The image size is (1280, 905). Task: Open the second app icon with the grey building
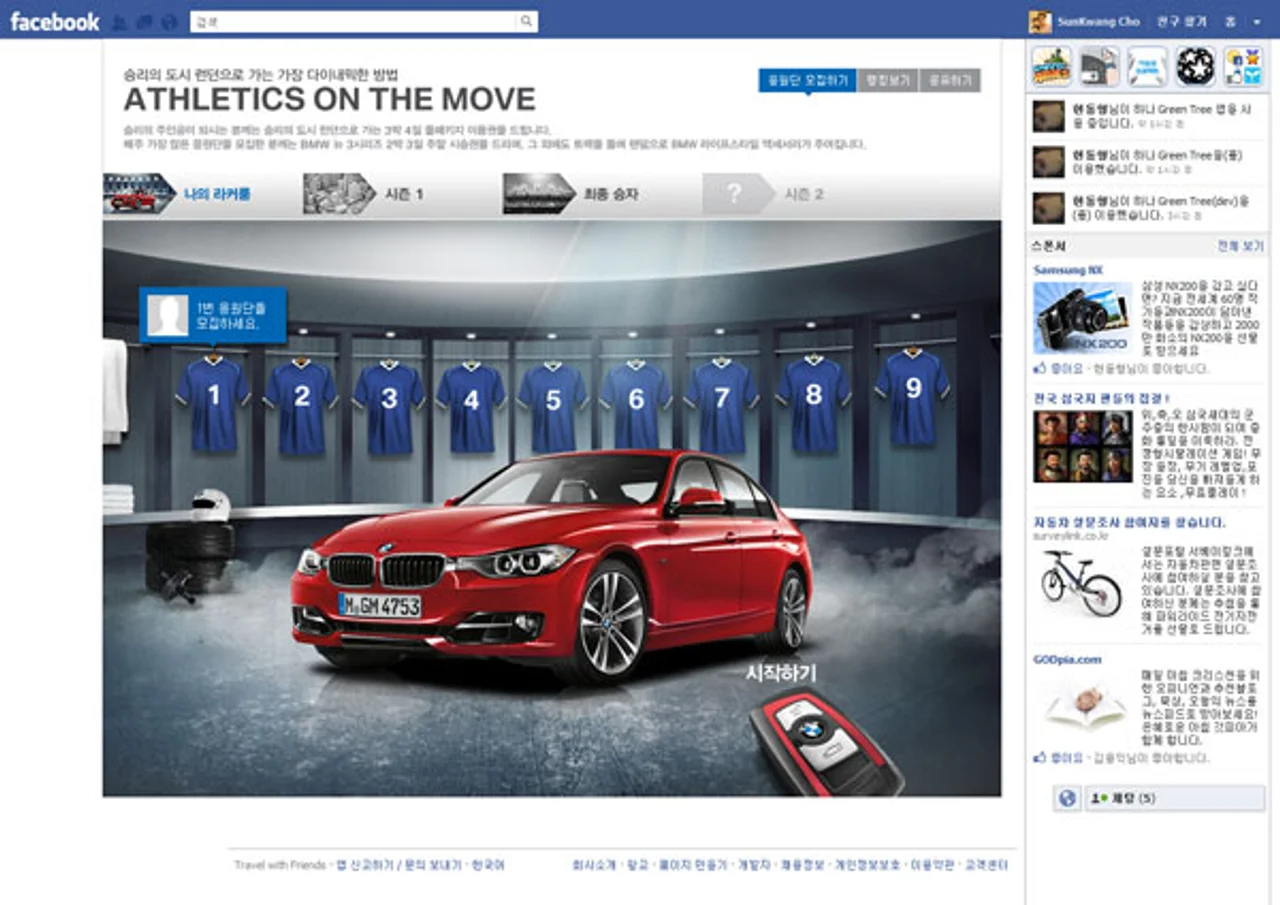click(x=1100, y=66)
